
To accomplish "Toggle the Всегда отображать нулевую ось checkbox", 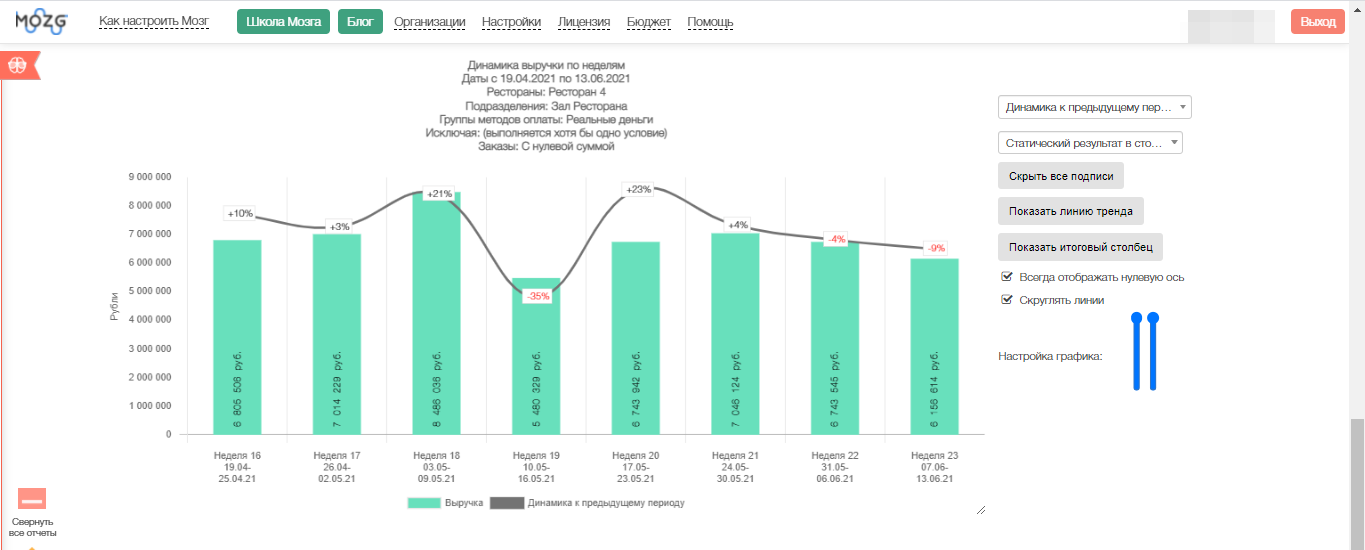I will (x=1007, y=277).
